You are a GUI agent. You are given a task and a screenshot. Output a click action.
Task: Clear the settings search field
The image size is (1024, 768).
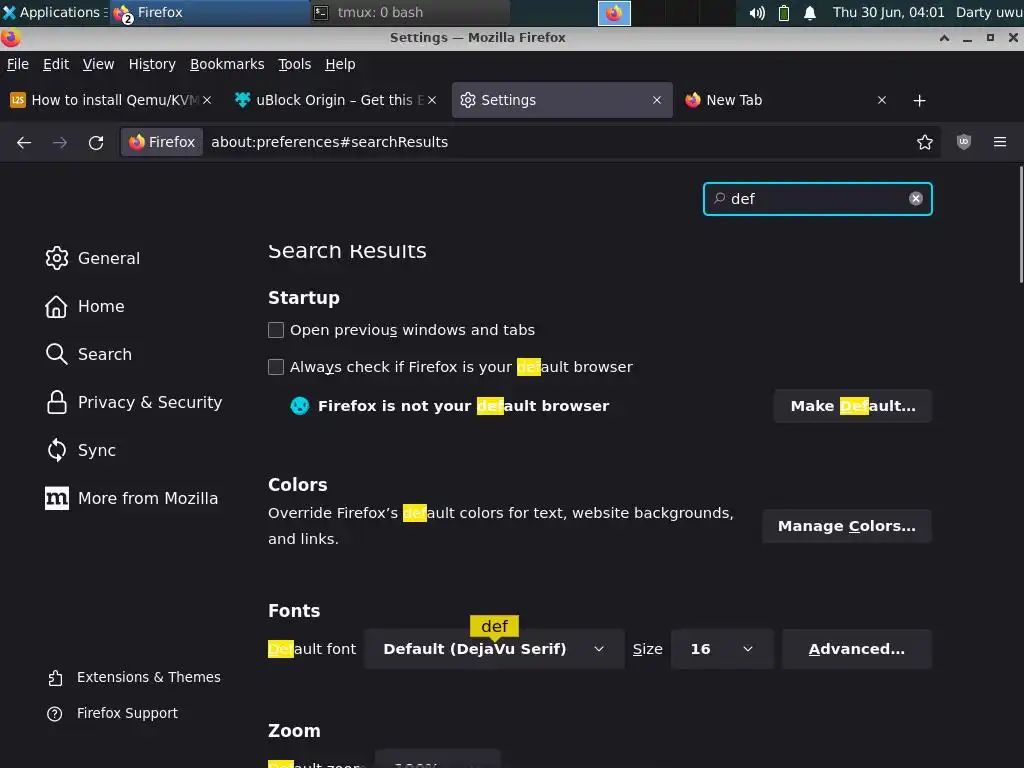(916, 199)
